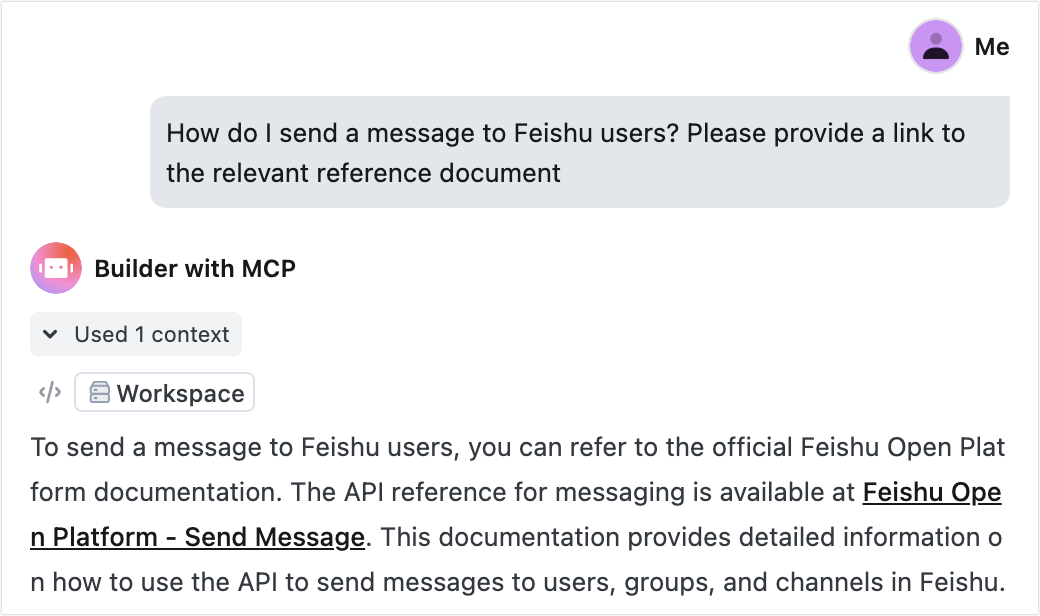Select the Workspace context chip label
Screen dimensions: 1040x616
click(180, 393)
